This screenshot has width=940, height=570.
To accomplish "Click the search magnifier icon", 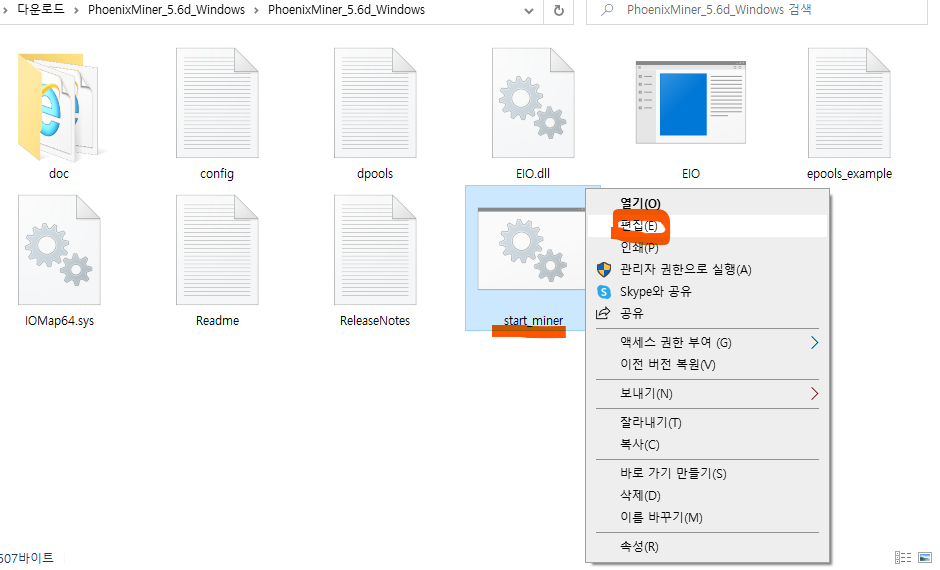I will (x=607, y=10).
